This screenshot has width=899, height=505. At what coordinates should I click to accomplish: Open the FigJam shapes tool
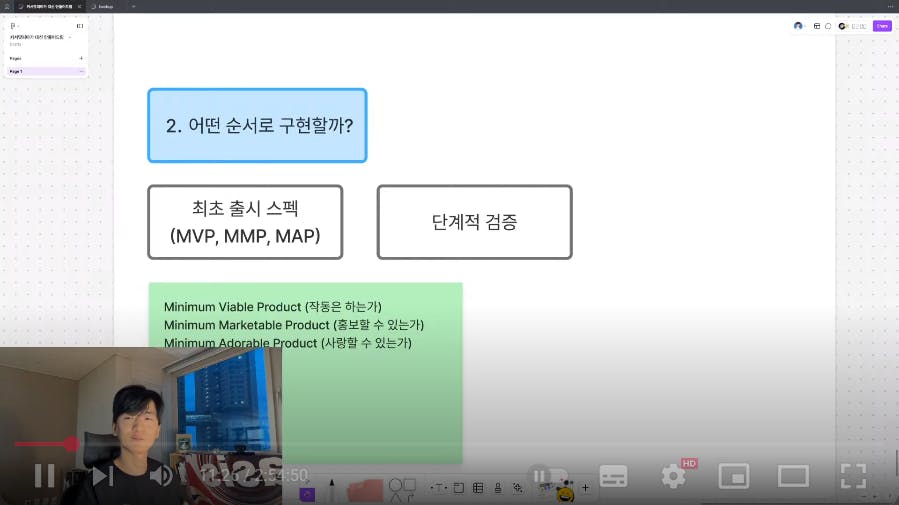click(402, 490)
